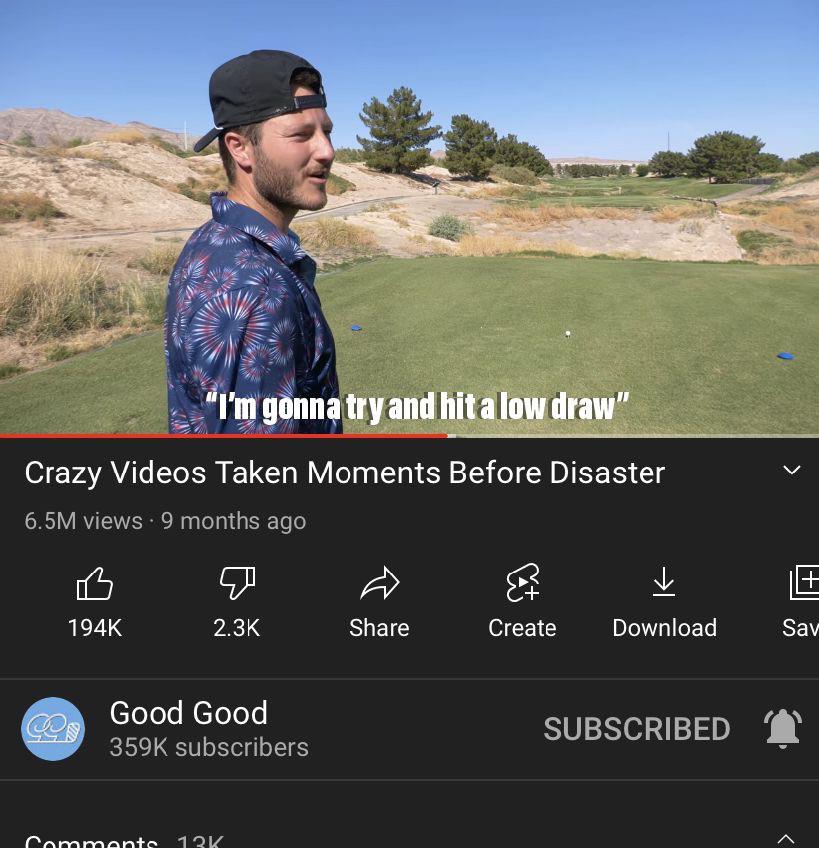Click the 359K subscribers text
Image resolution: width=819 pixels, height=848 pixels.
[209, 747]
